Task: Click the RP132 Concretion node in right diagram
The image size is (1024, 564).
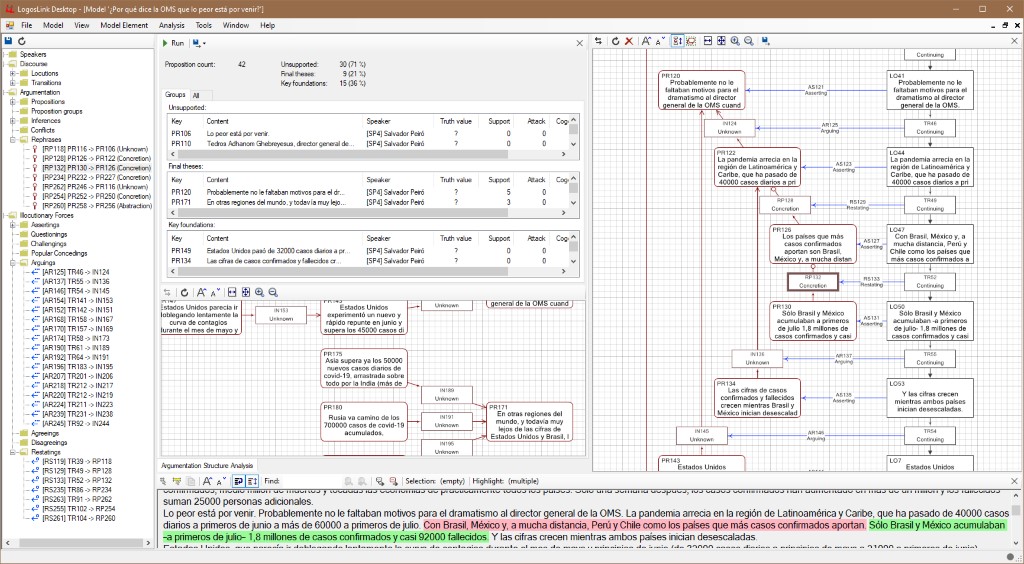Action: 812,282
